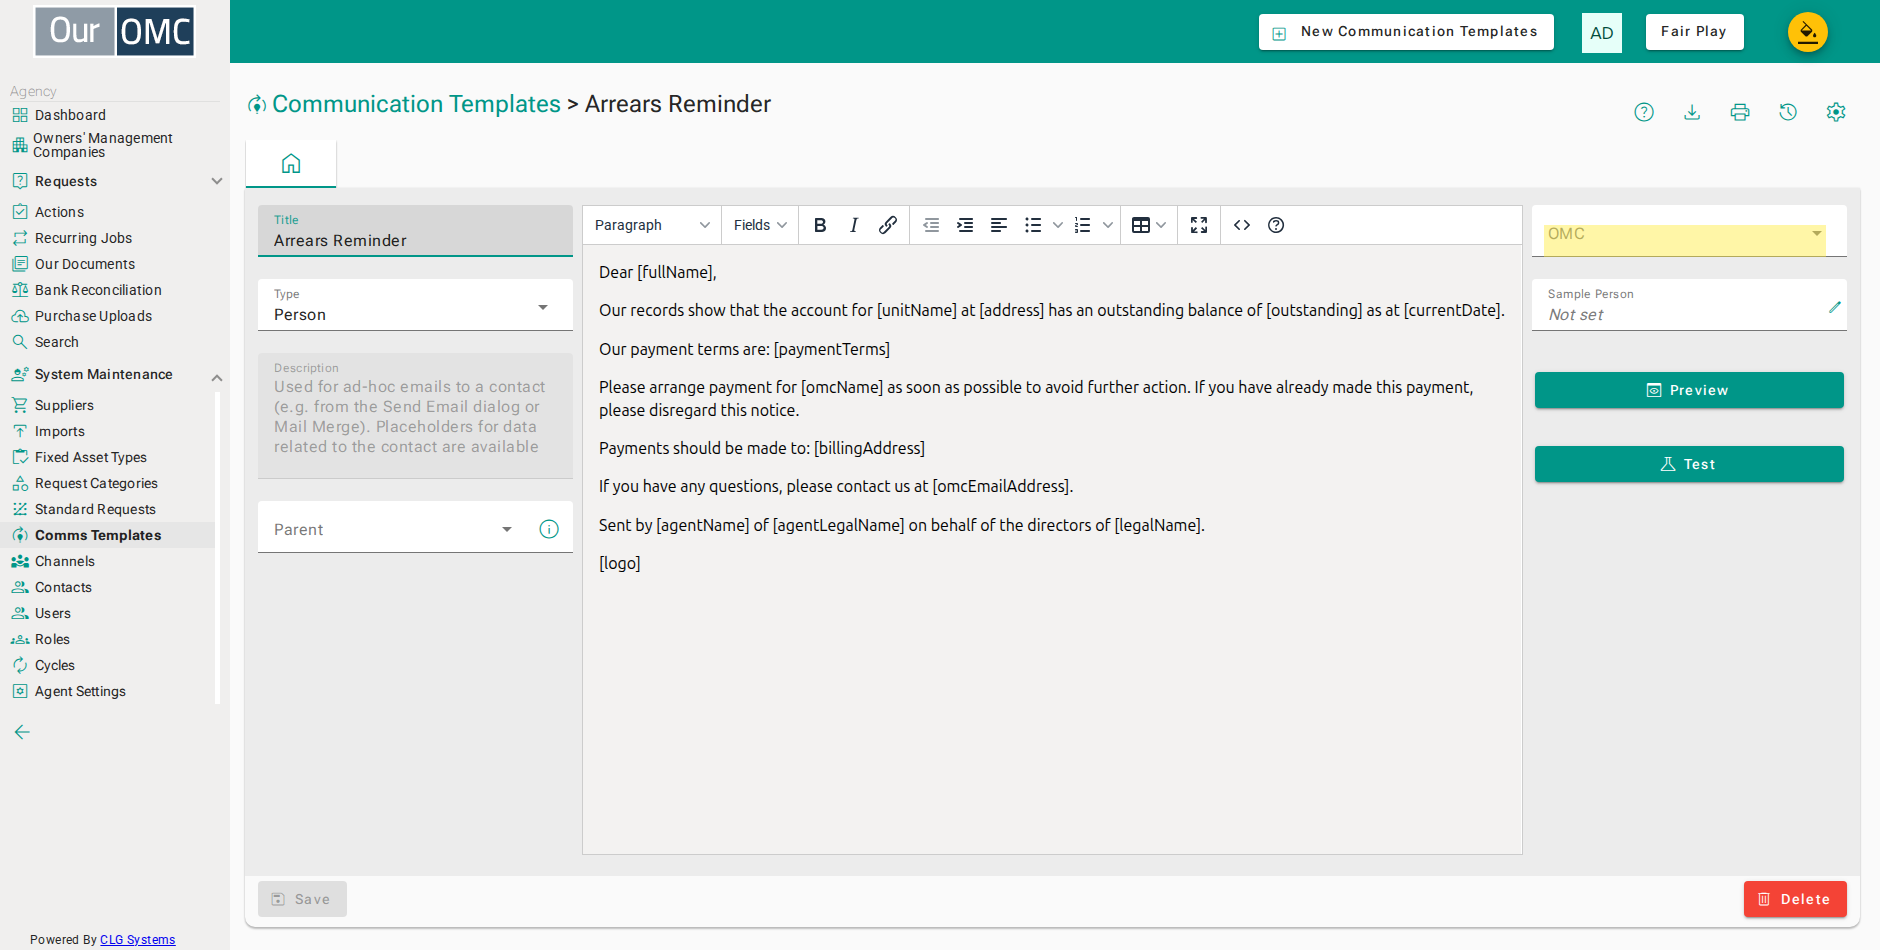Show info about the Parent field
Image resolution: width=1880 pixels, height=950 pixels.
coord(549,529)
